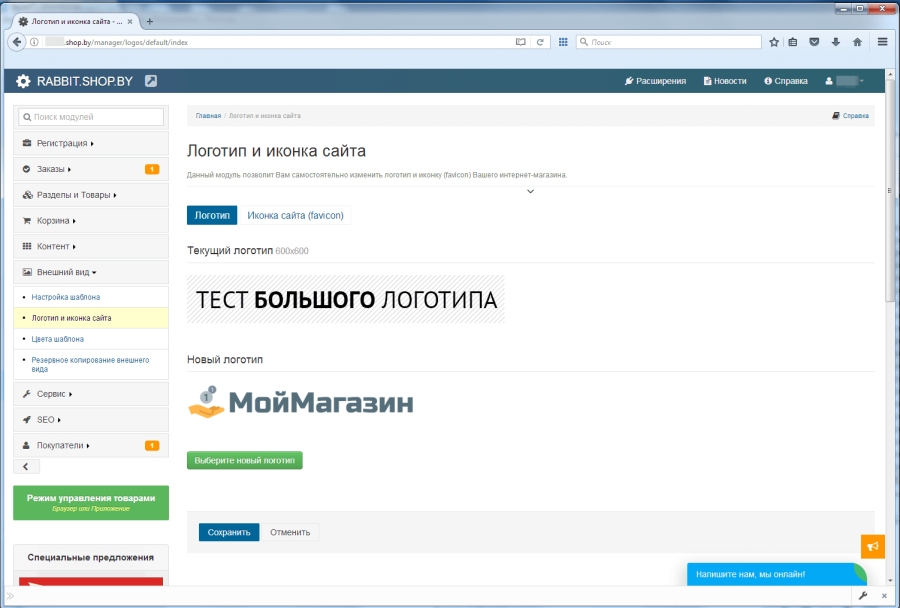Viewport: 900px width, 608px height.
Task: Click the downloads arrow icon in toolbar
Action: coord(836,42)
